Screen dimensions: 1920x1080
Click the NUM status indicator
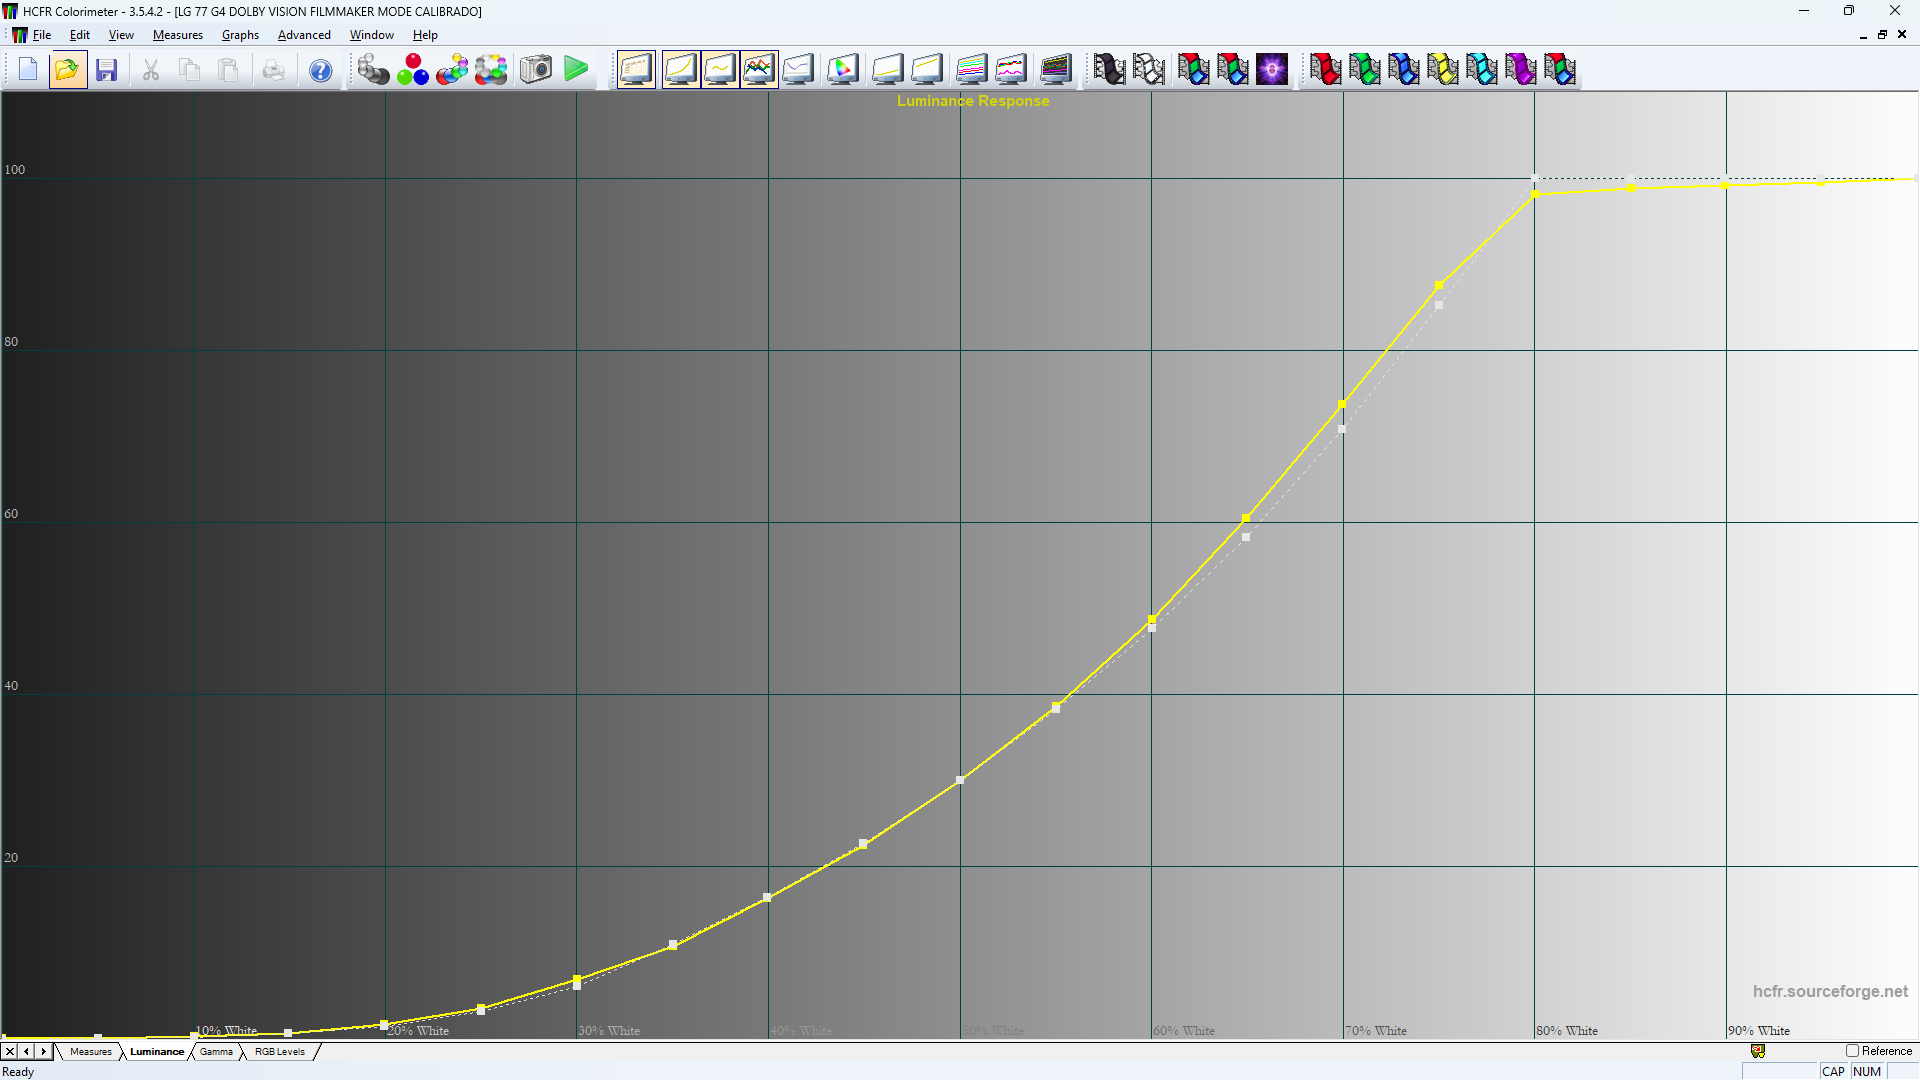click(x=1866, y=1071)
